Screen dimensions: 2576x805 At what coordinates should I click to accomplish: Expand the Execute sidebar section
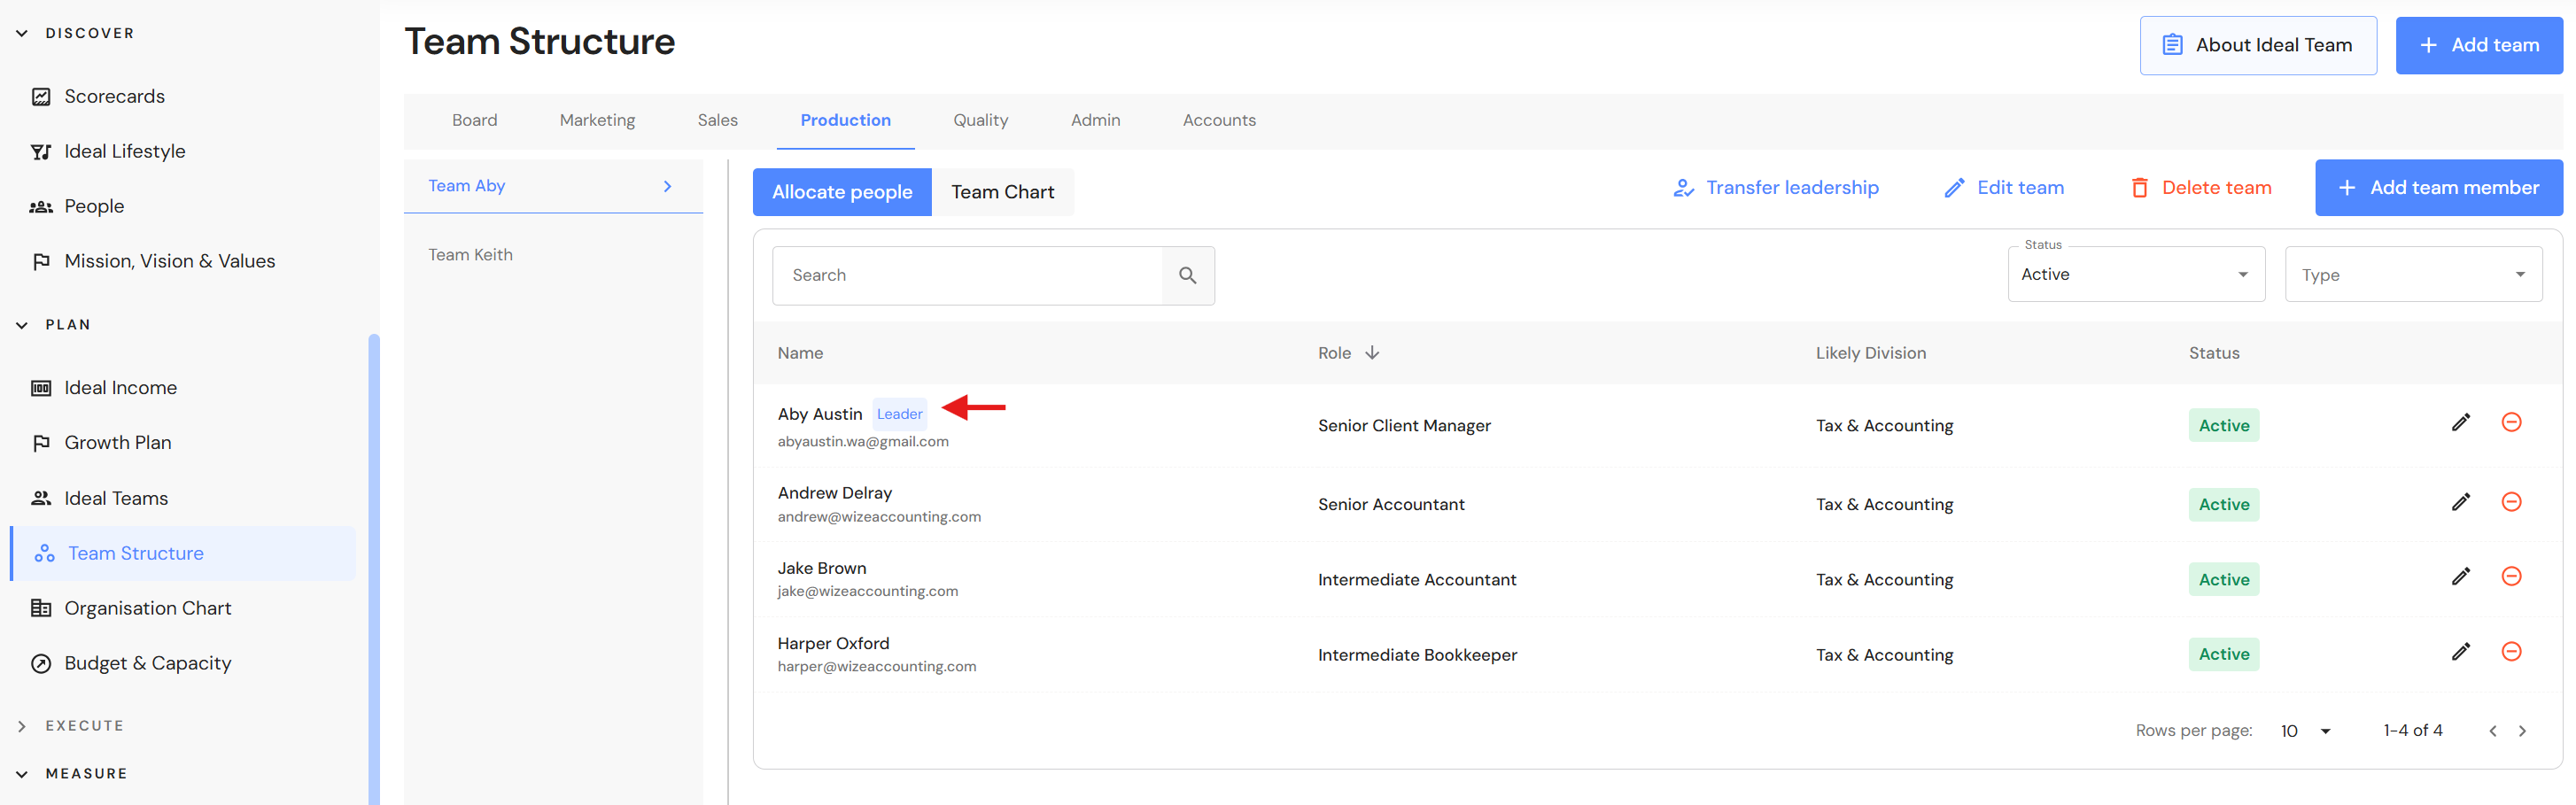tap(22, 726)
